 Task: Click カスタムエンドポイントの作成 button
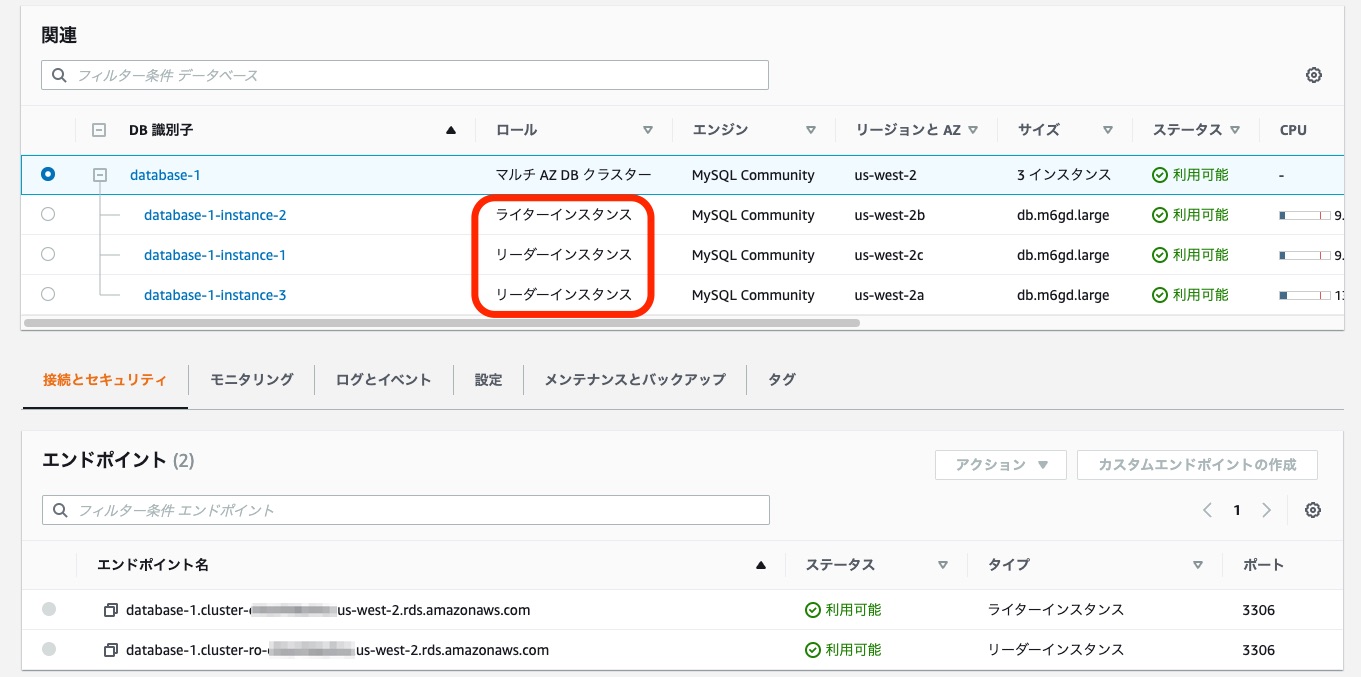(x=1196, y=464)
